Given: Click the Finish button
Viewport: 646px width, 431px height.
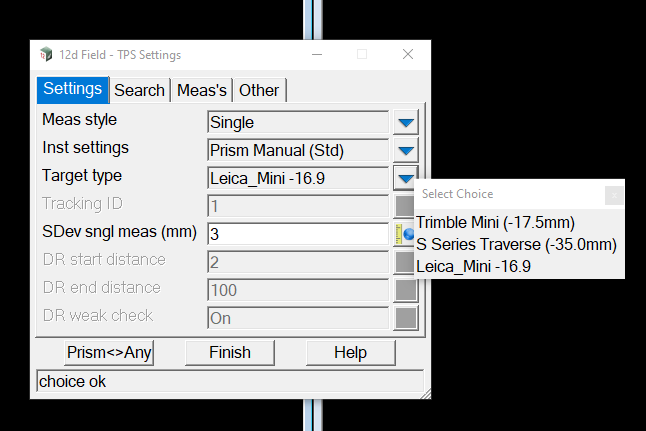Looking at the screenshot, I should (230, 352).
